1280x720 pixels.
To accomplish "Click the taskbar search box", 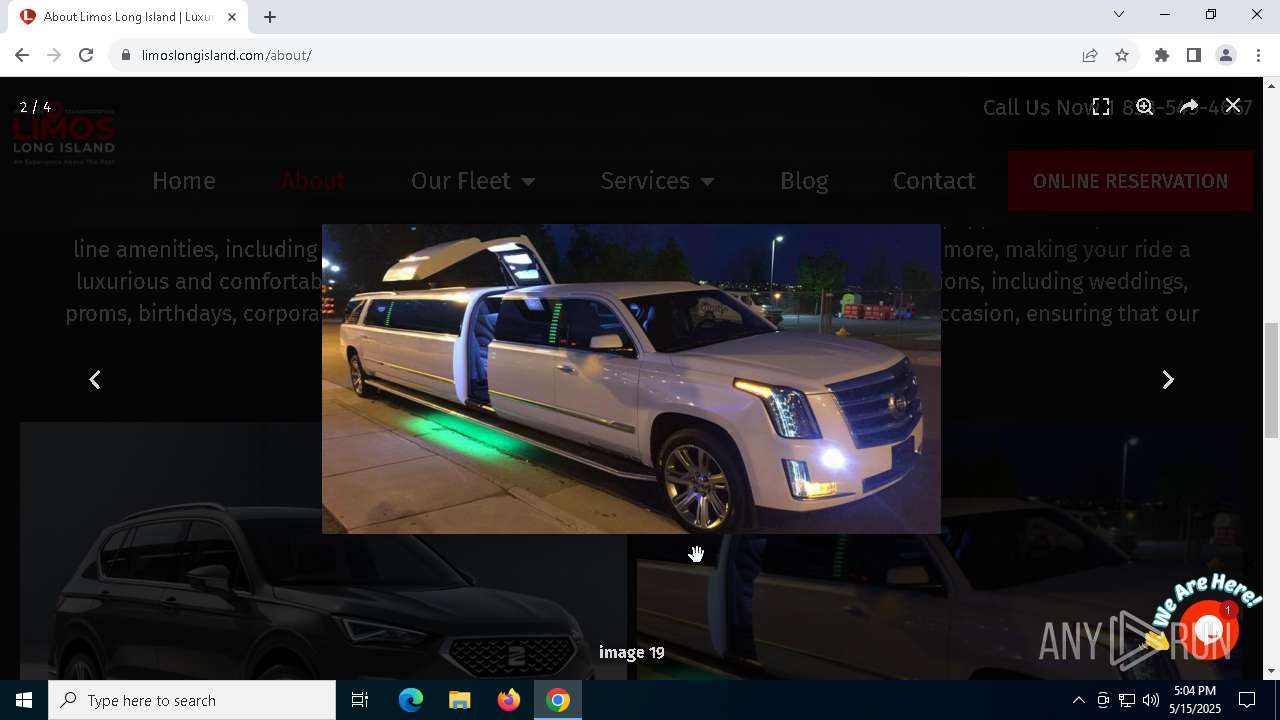I will click(x=192, y=700).
